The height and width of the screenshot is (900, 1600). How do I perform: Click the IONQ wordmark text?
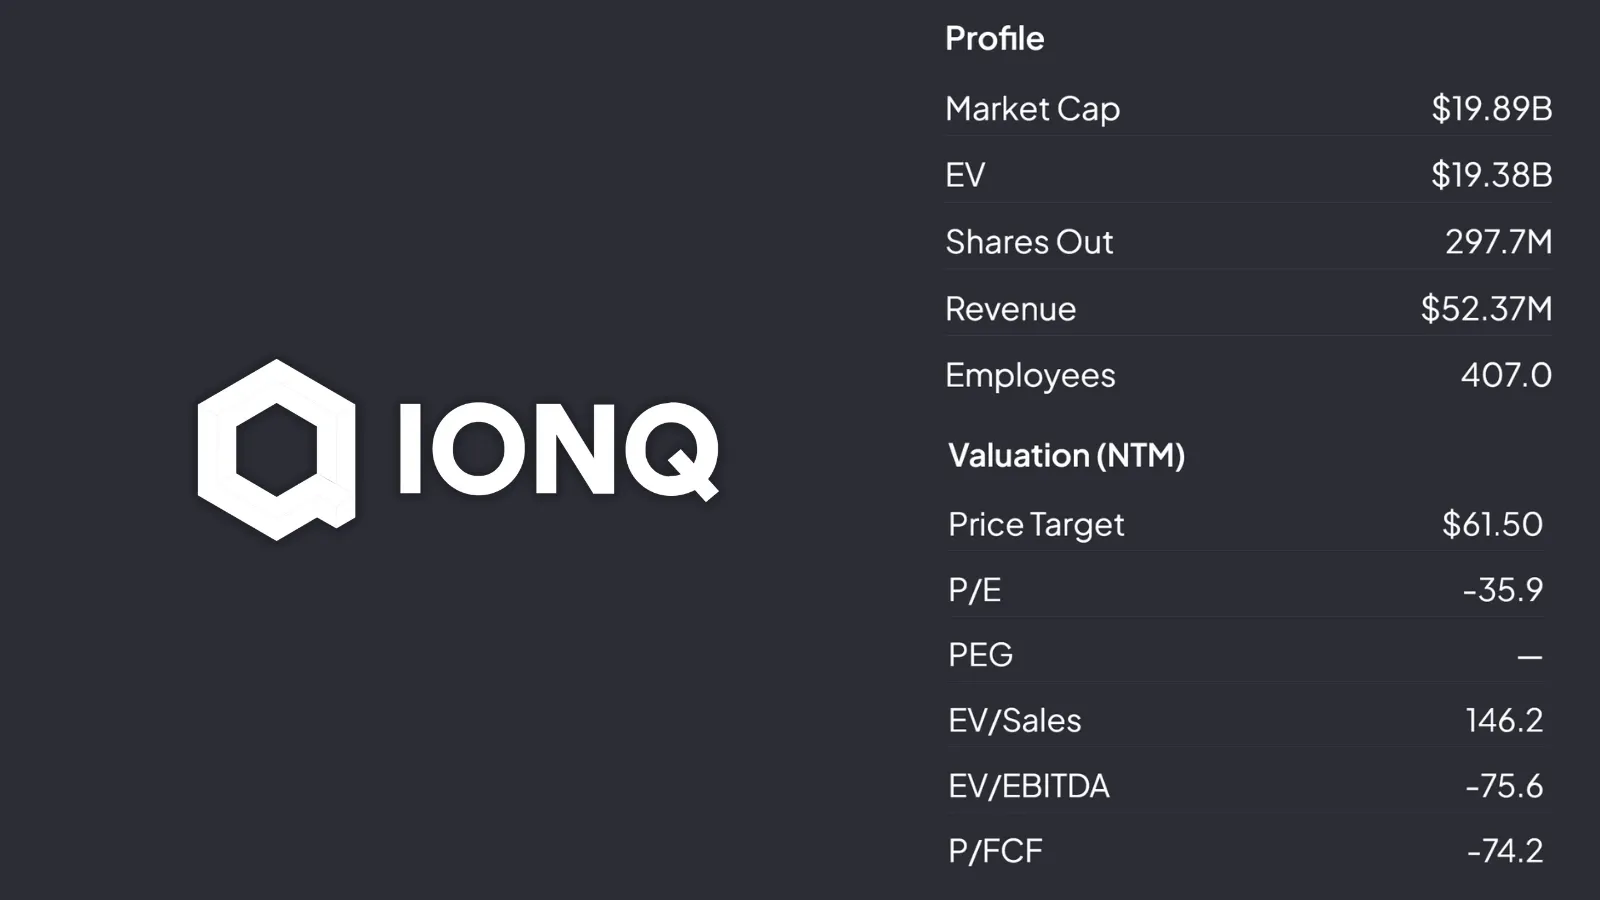point(558,450)
